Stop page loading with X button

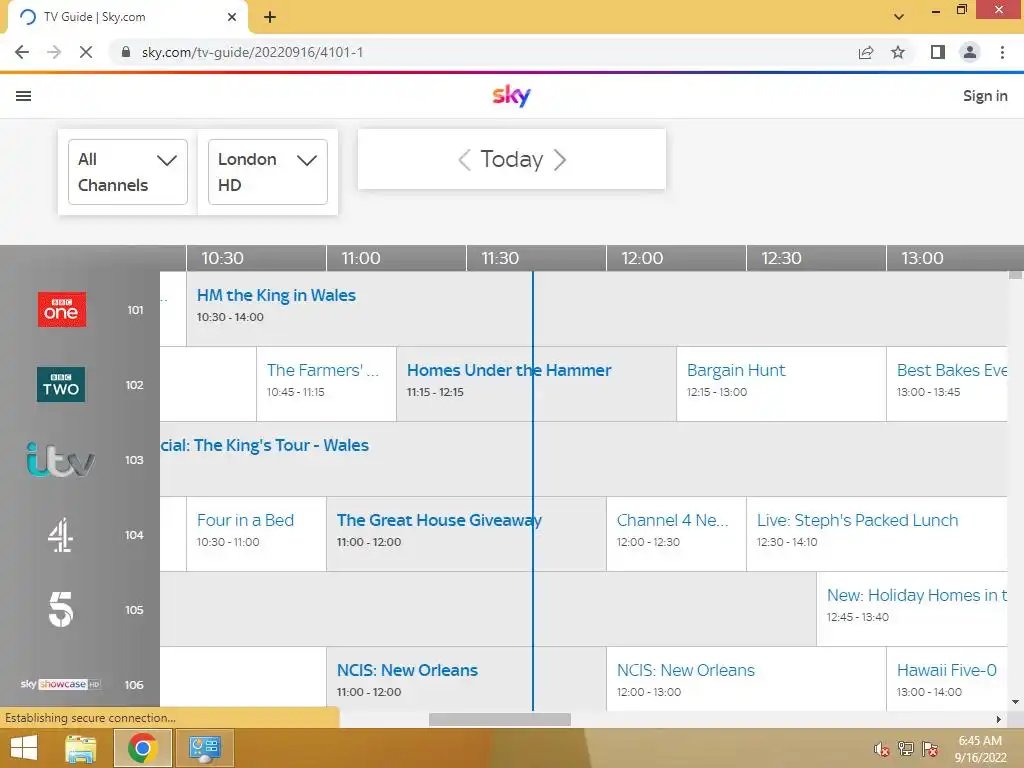[x=86, y=52]
